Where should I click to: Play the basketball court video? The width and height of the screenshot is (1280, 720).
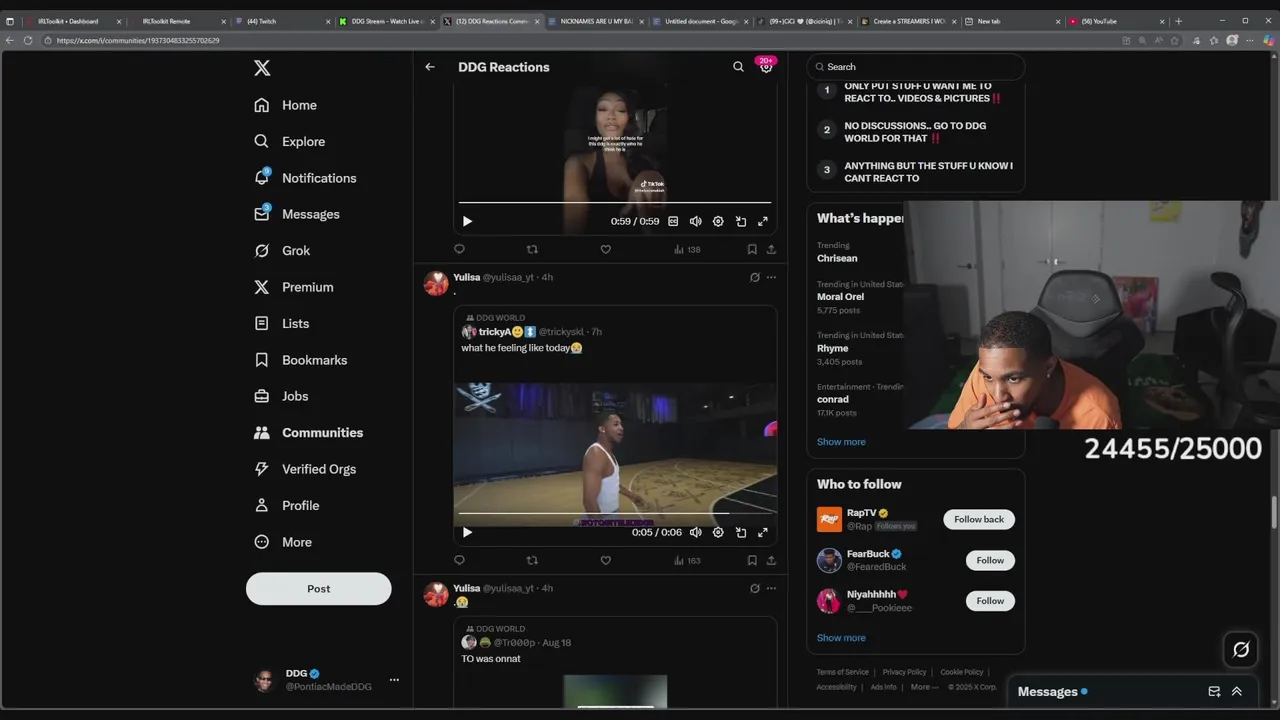467,532
